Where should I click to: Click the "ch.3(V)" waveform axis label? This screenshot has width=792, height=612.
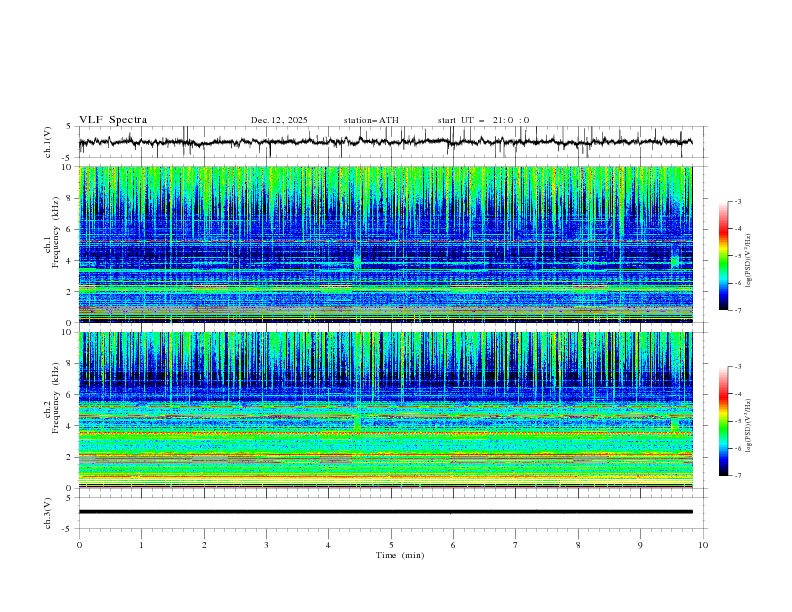48,513
